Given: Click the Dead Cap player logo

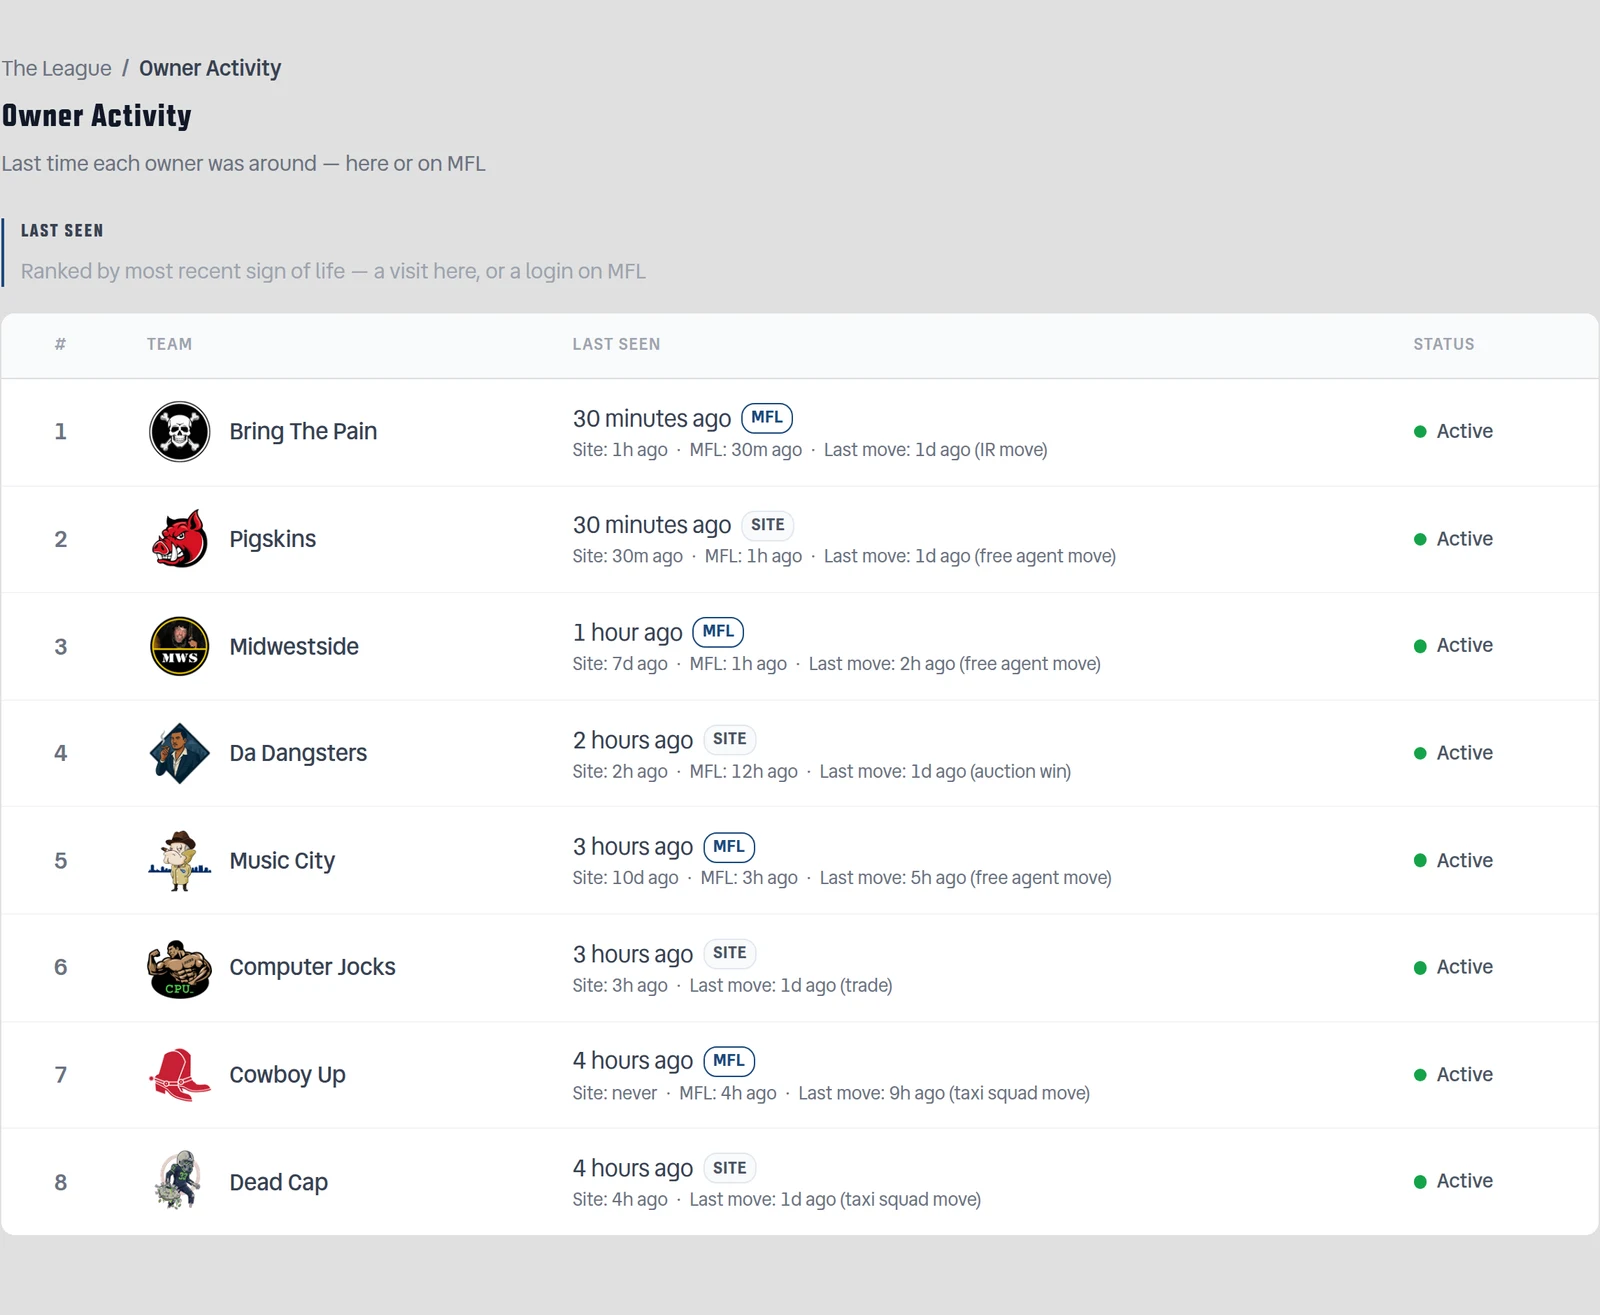Looking at the screenshot, I should (x=179, y=1181).
